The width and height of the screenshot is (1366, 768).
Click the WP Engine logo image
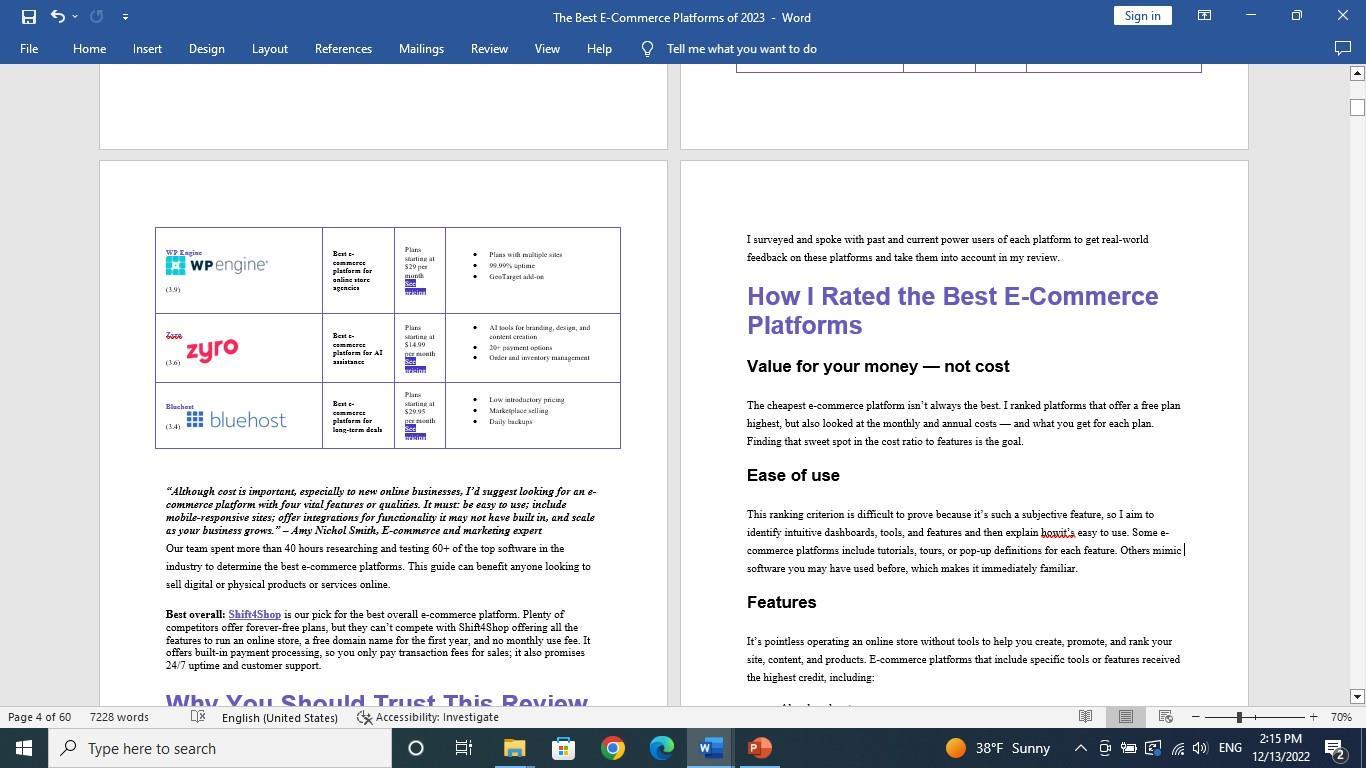217,265
